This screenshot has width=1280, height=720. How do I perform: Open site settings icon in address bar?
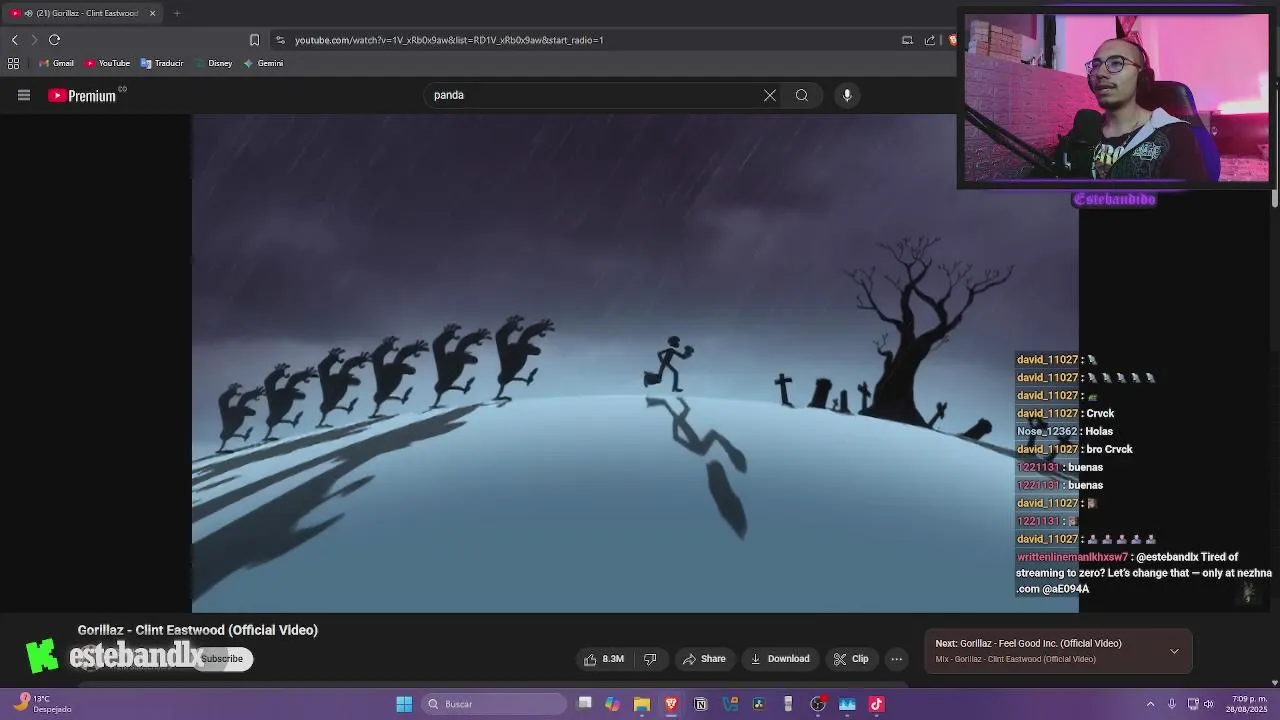(280, 40)
